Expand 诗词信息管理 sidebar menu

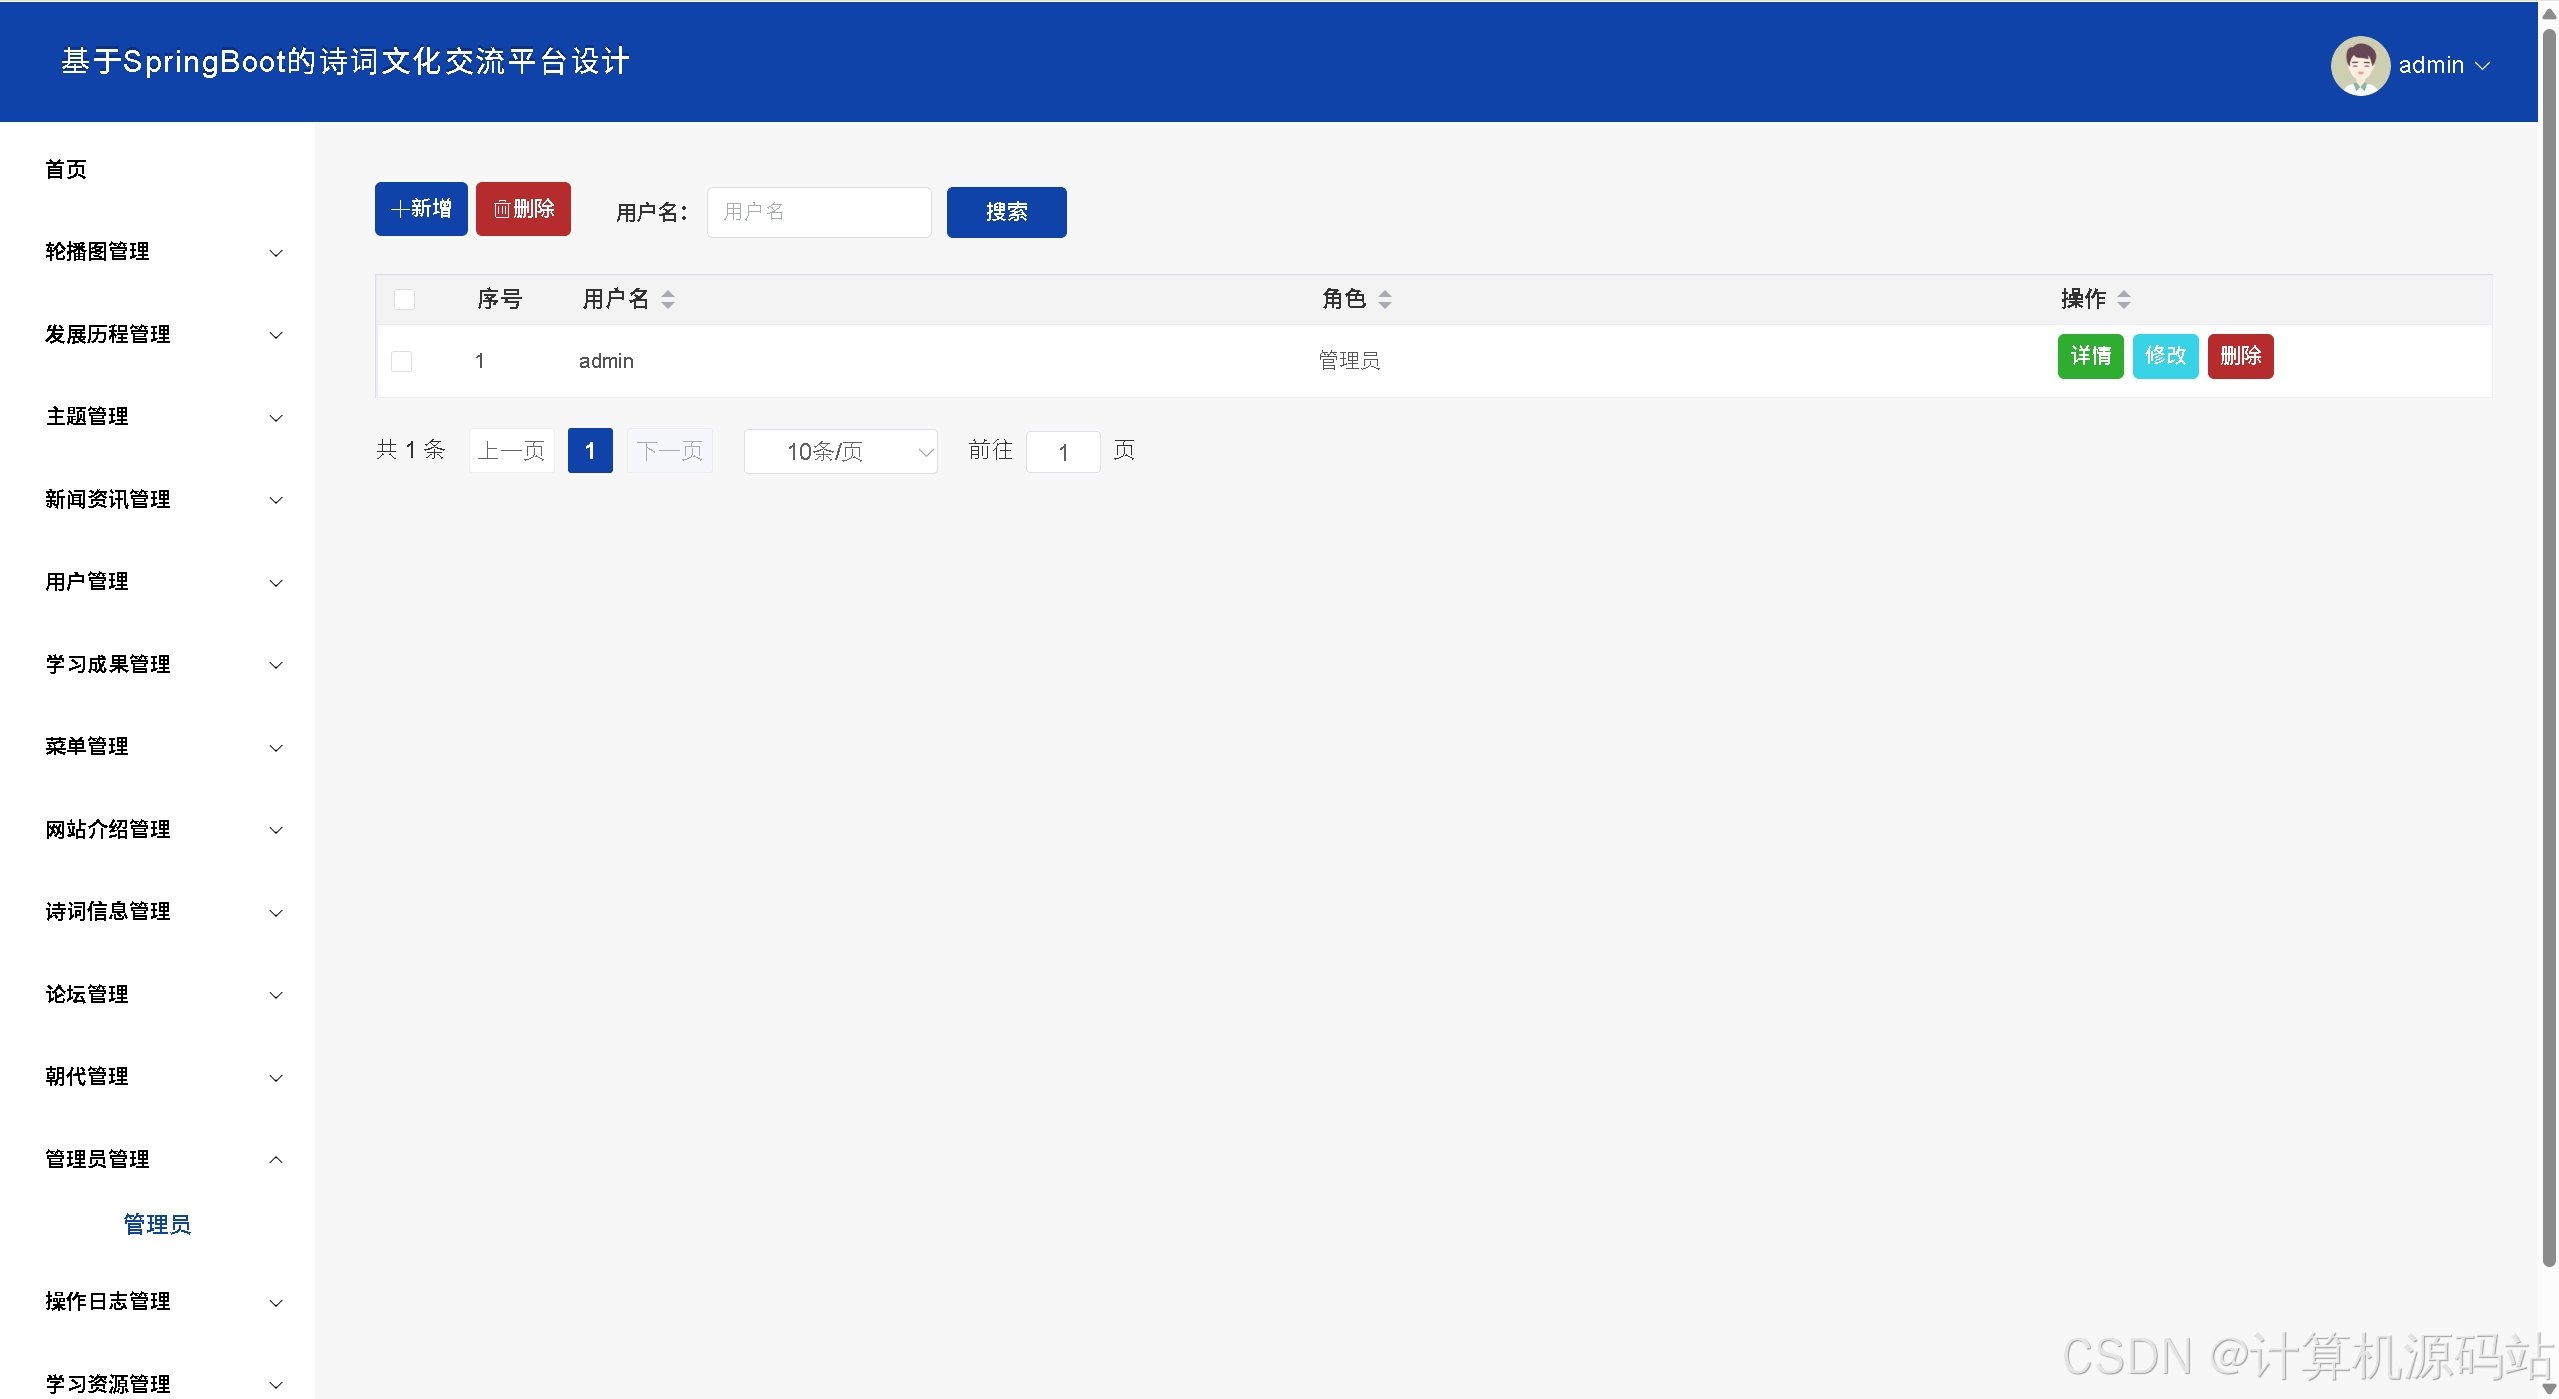click(157, 912)
